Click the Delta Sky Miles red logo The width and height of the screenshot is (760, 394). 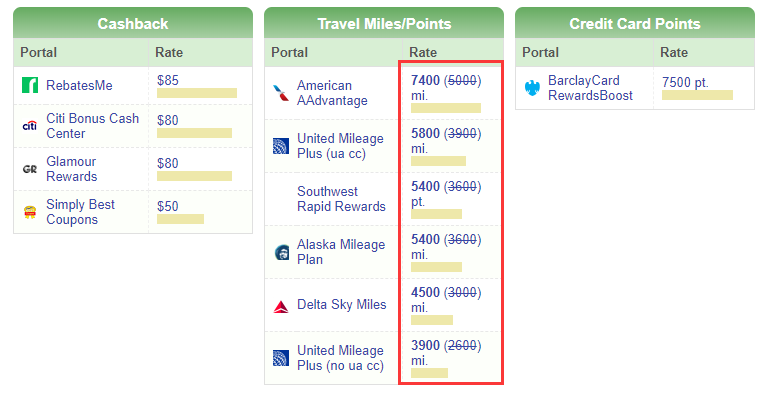[x=281, y=307]
